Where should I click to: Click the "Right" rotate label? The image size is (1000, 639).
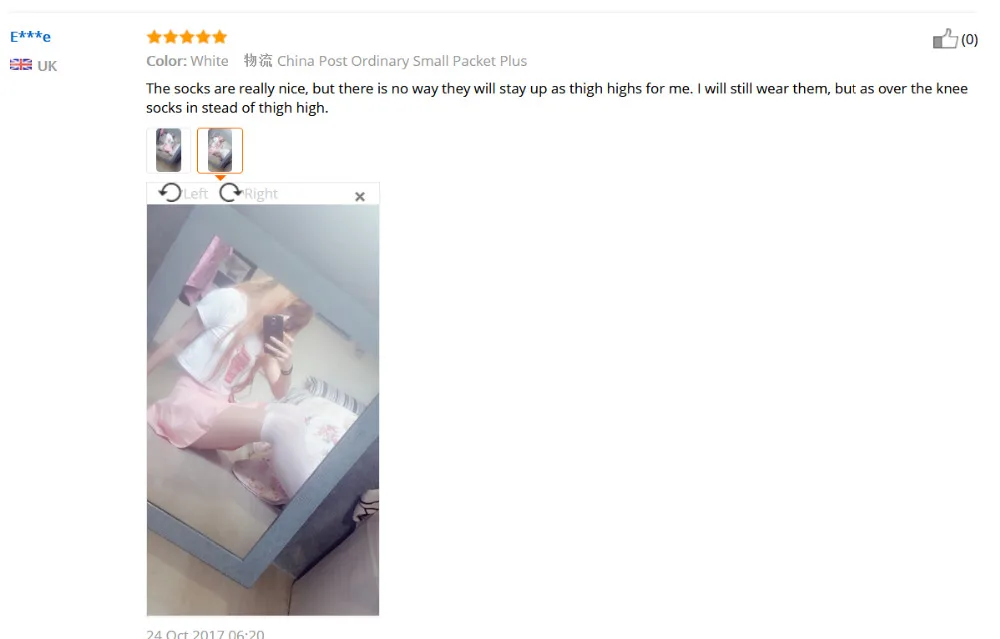click(261, 194)
